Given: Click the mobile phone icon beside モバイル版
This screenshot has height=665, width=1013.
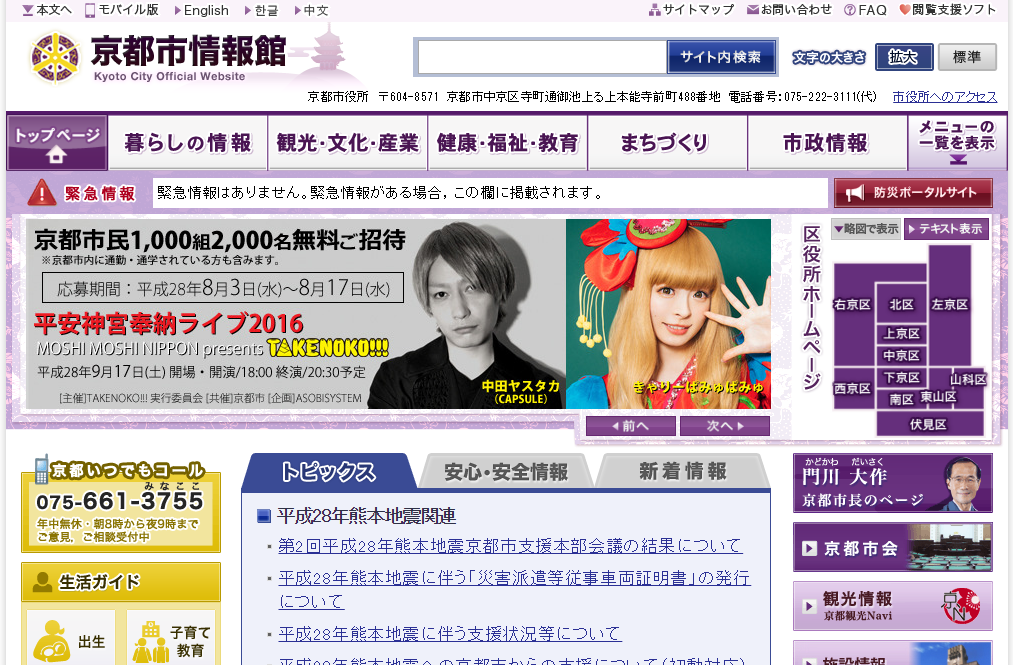Looking at the screenshot, I should point(90,10).
